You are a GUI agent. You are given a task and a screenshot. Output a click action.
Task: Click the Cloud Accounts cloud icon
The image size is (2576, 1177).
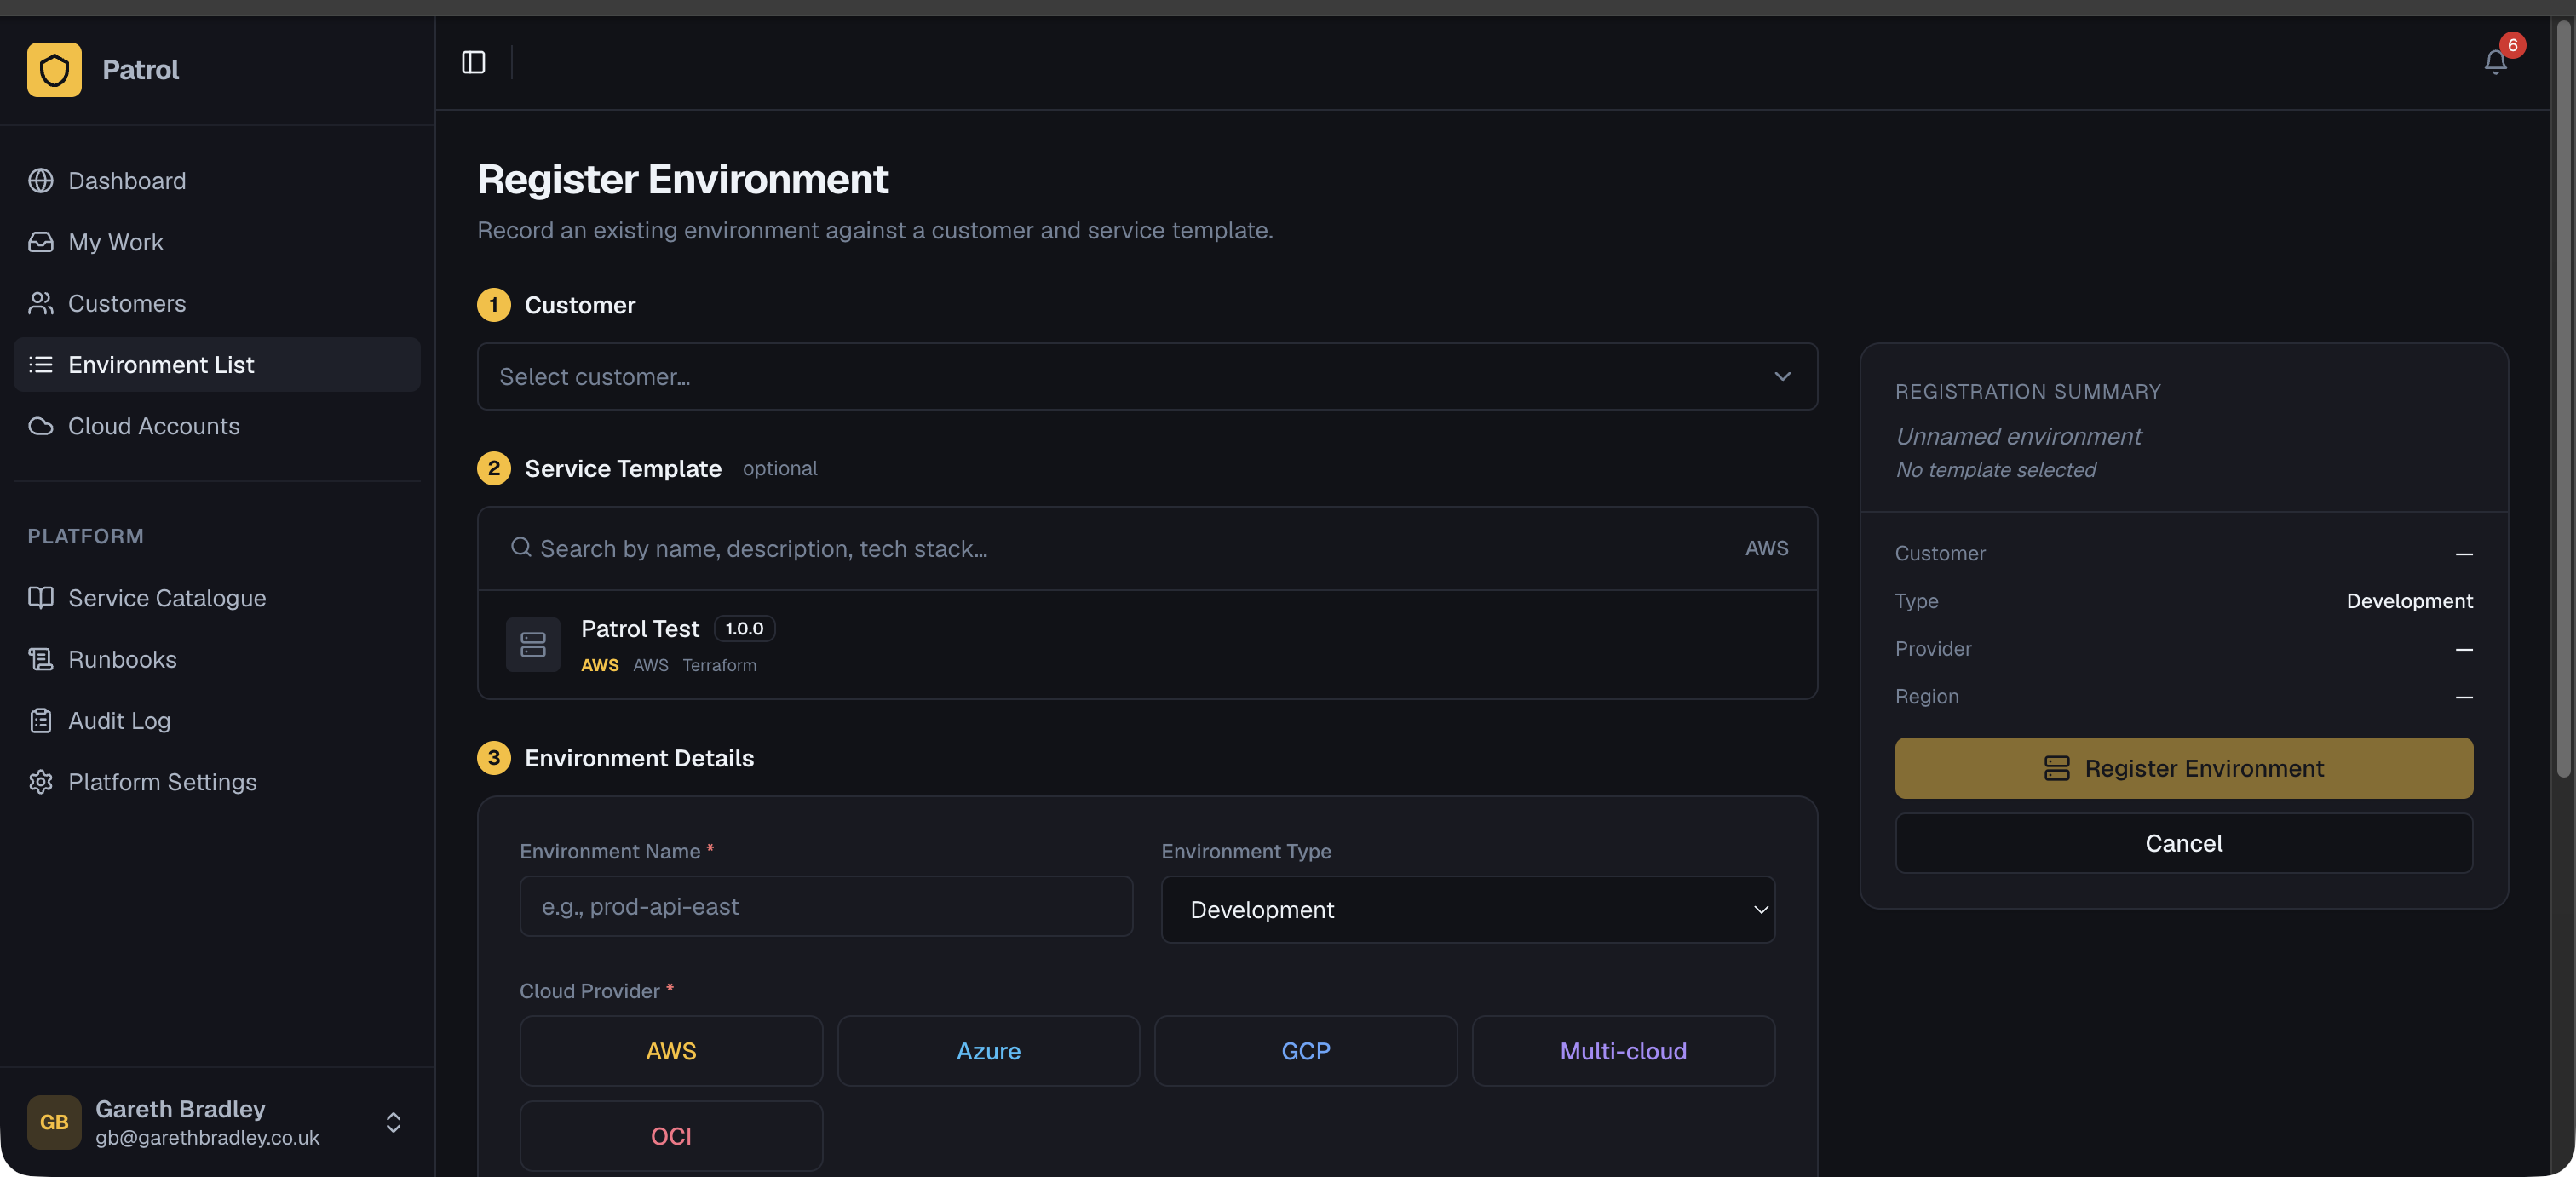pyautogui.click(x=41, y=426)
